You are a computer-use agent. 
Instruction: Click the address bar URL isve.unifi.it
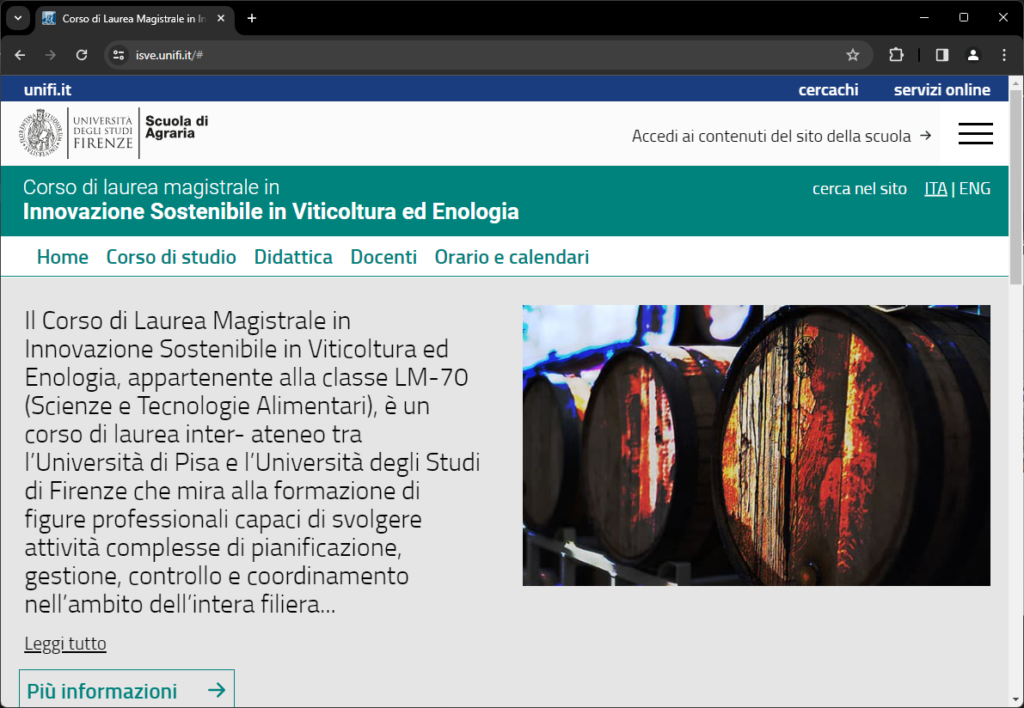[169, 56]
